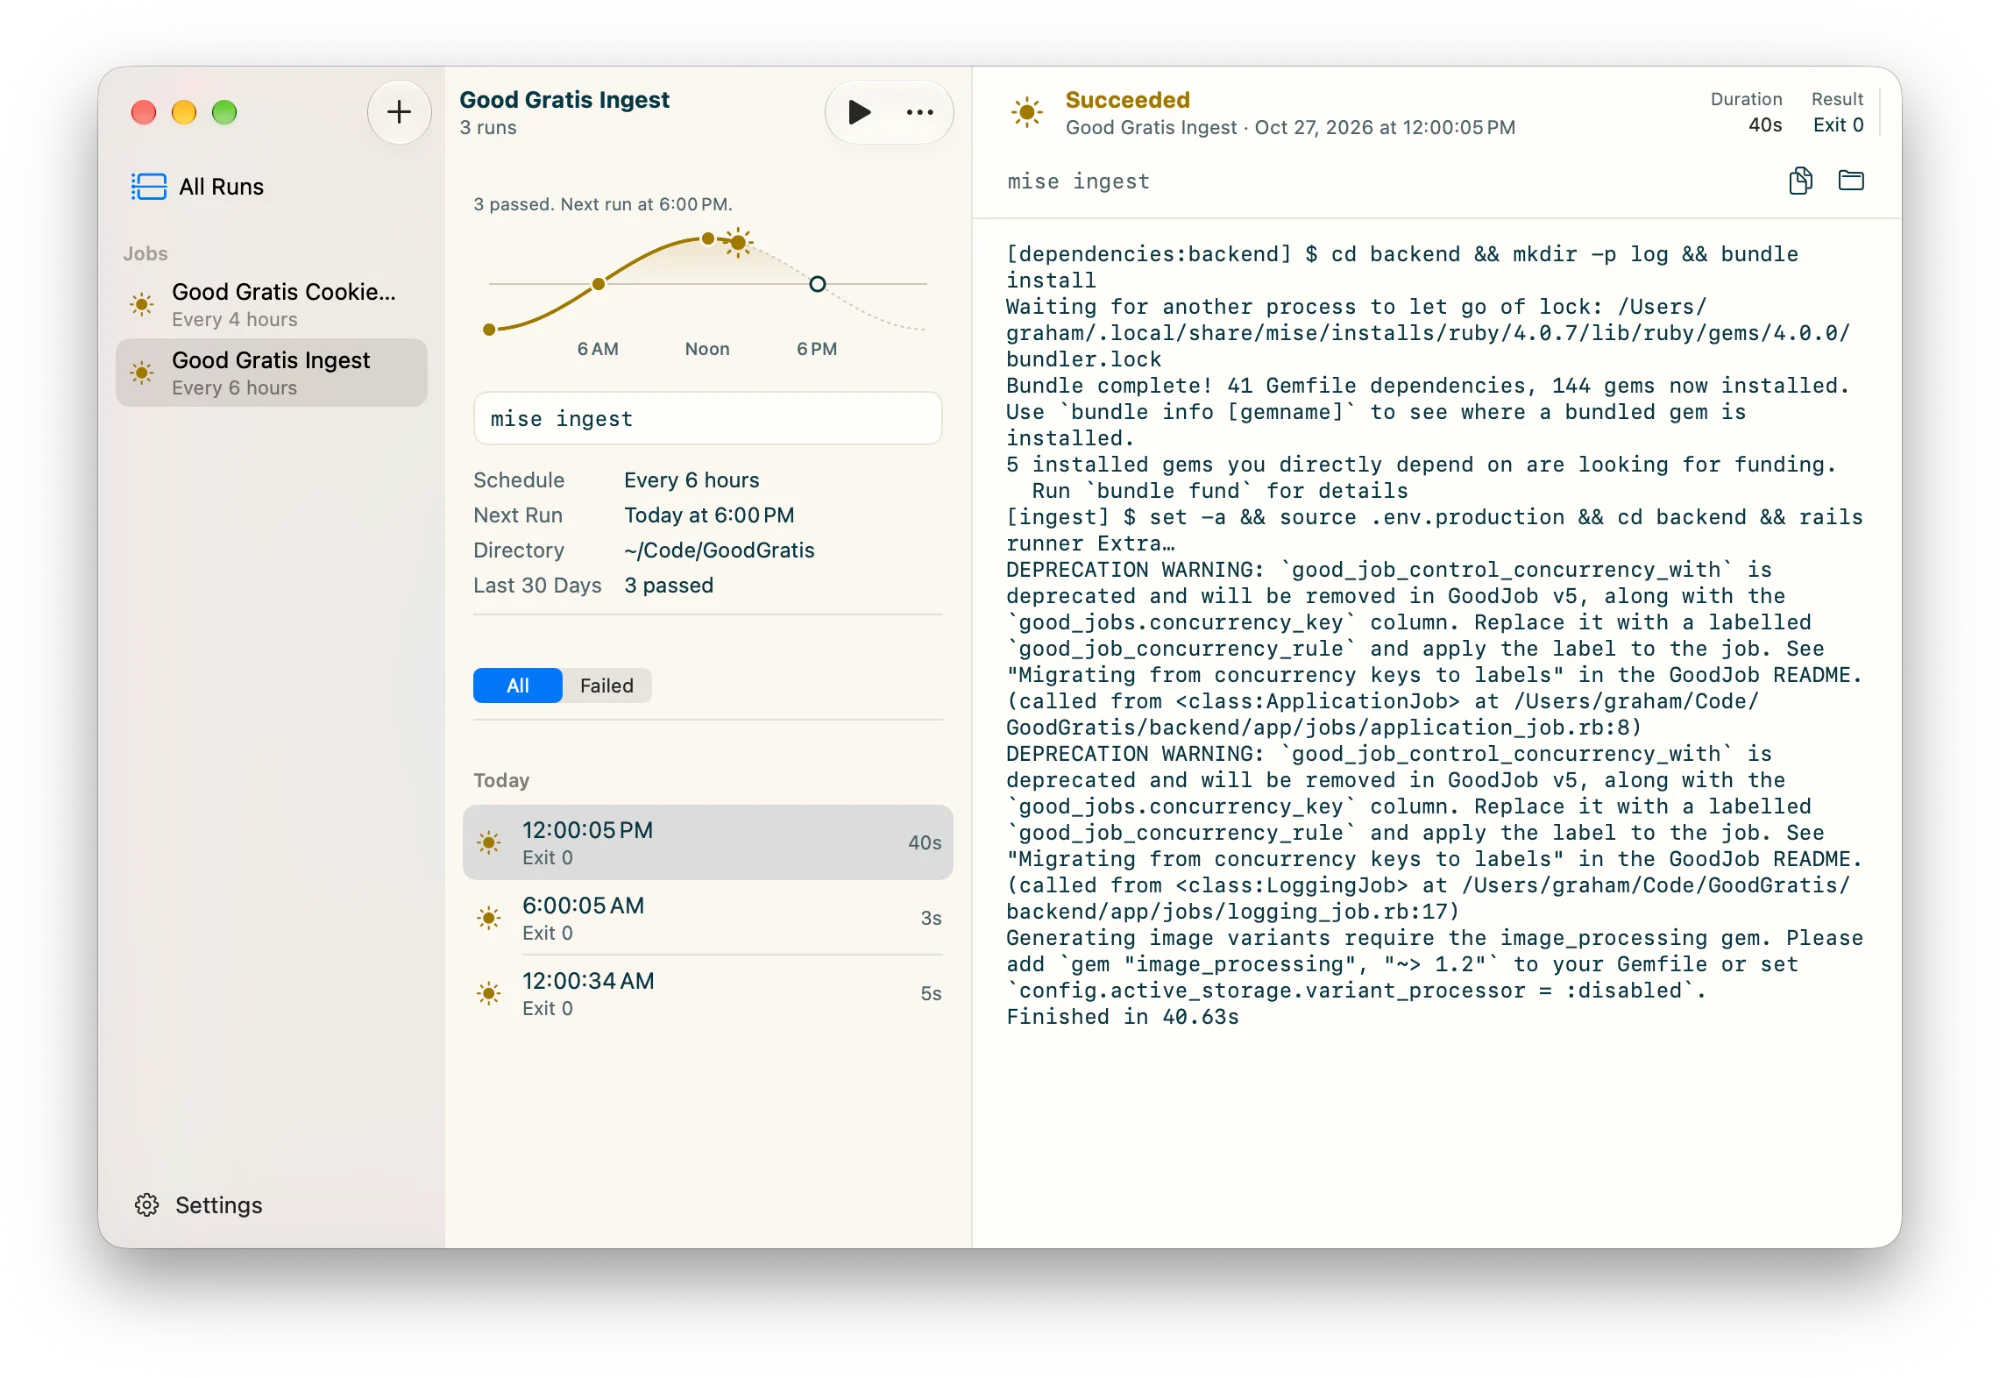This screenshot has height=1378, width=2000.
Task: Click the Good Gratis Ingest title heading
Action: pyautogui.click(x=564, y=100)
